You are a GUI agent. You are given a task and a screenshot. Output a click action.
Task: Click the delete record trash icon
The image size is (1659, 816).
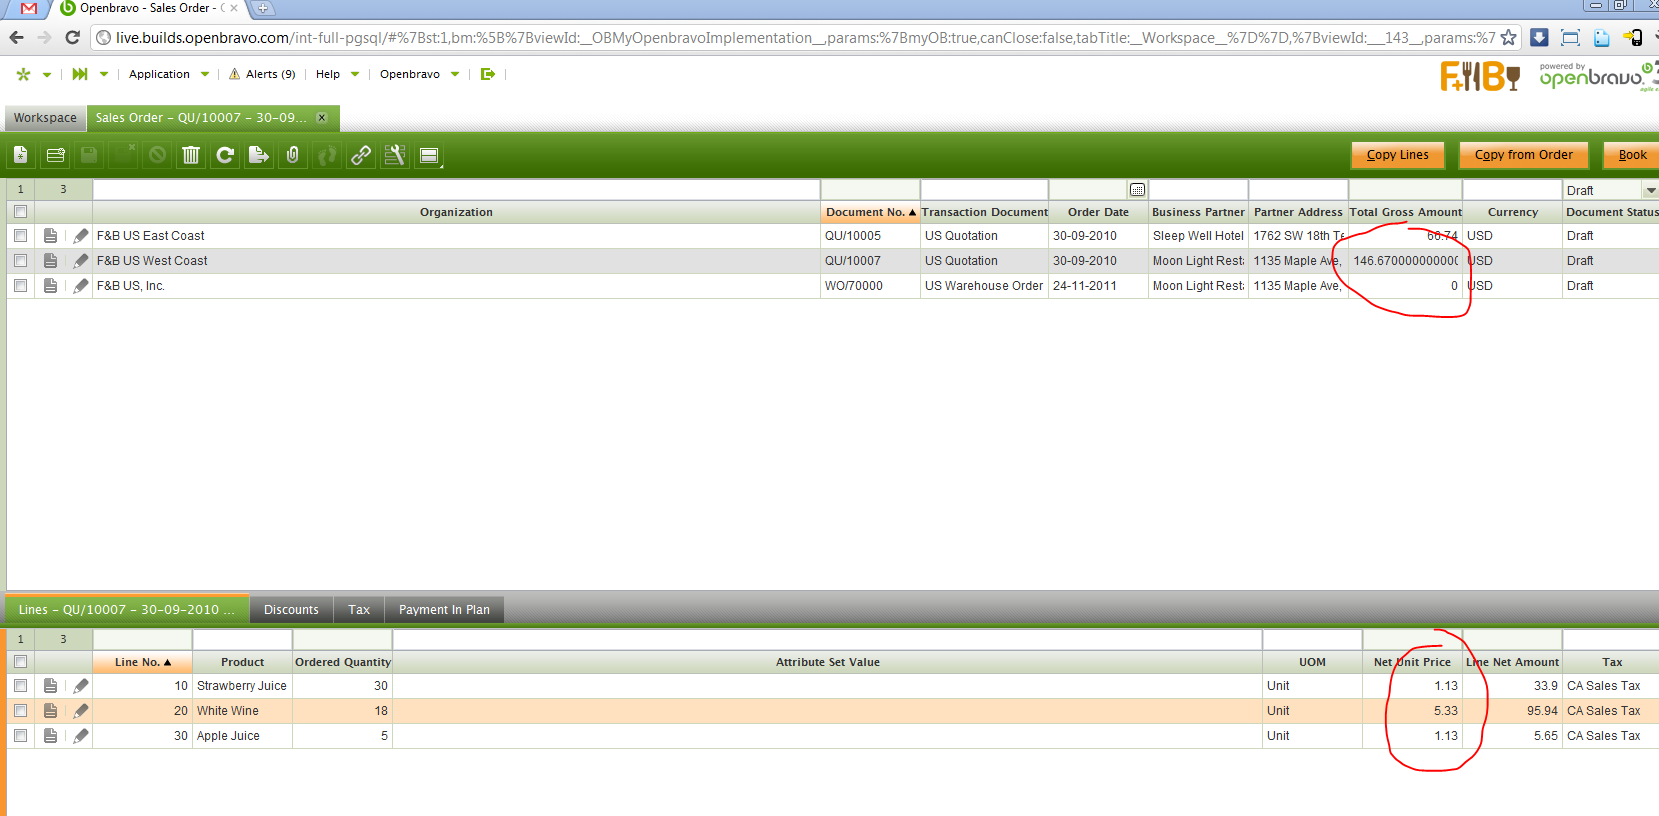point(191,155)
